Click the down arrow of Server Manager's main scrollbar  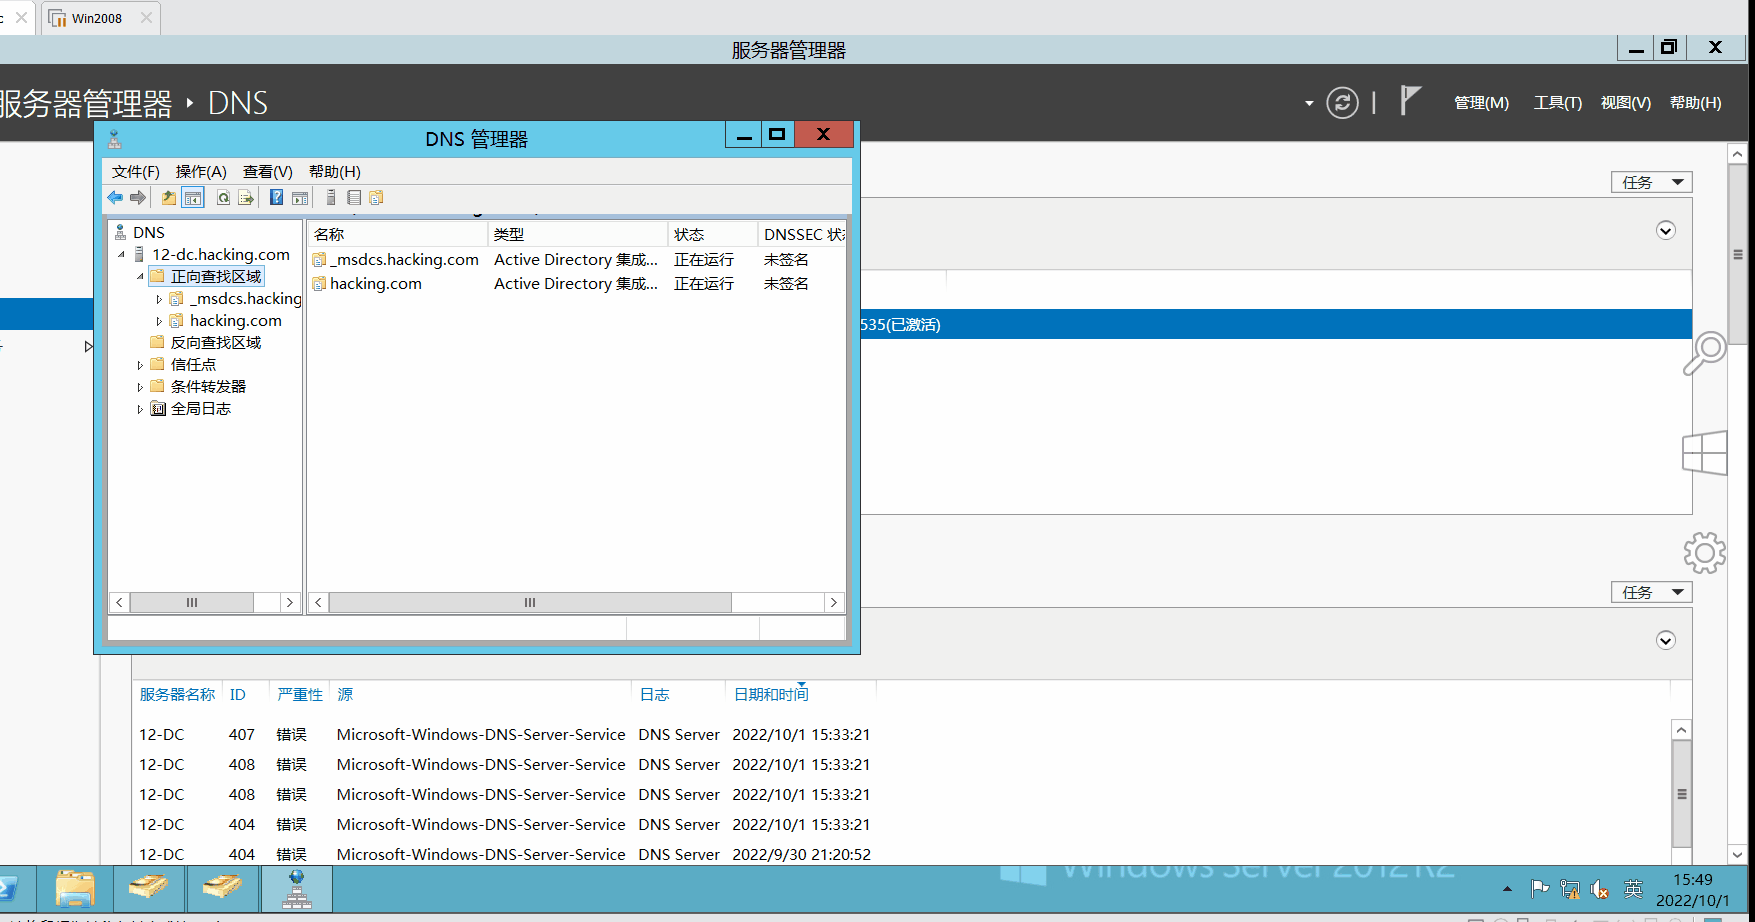pos(1737,855)
